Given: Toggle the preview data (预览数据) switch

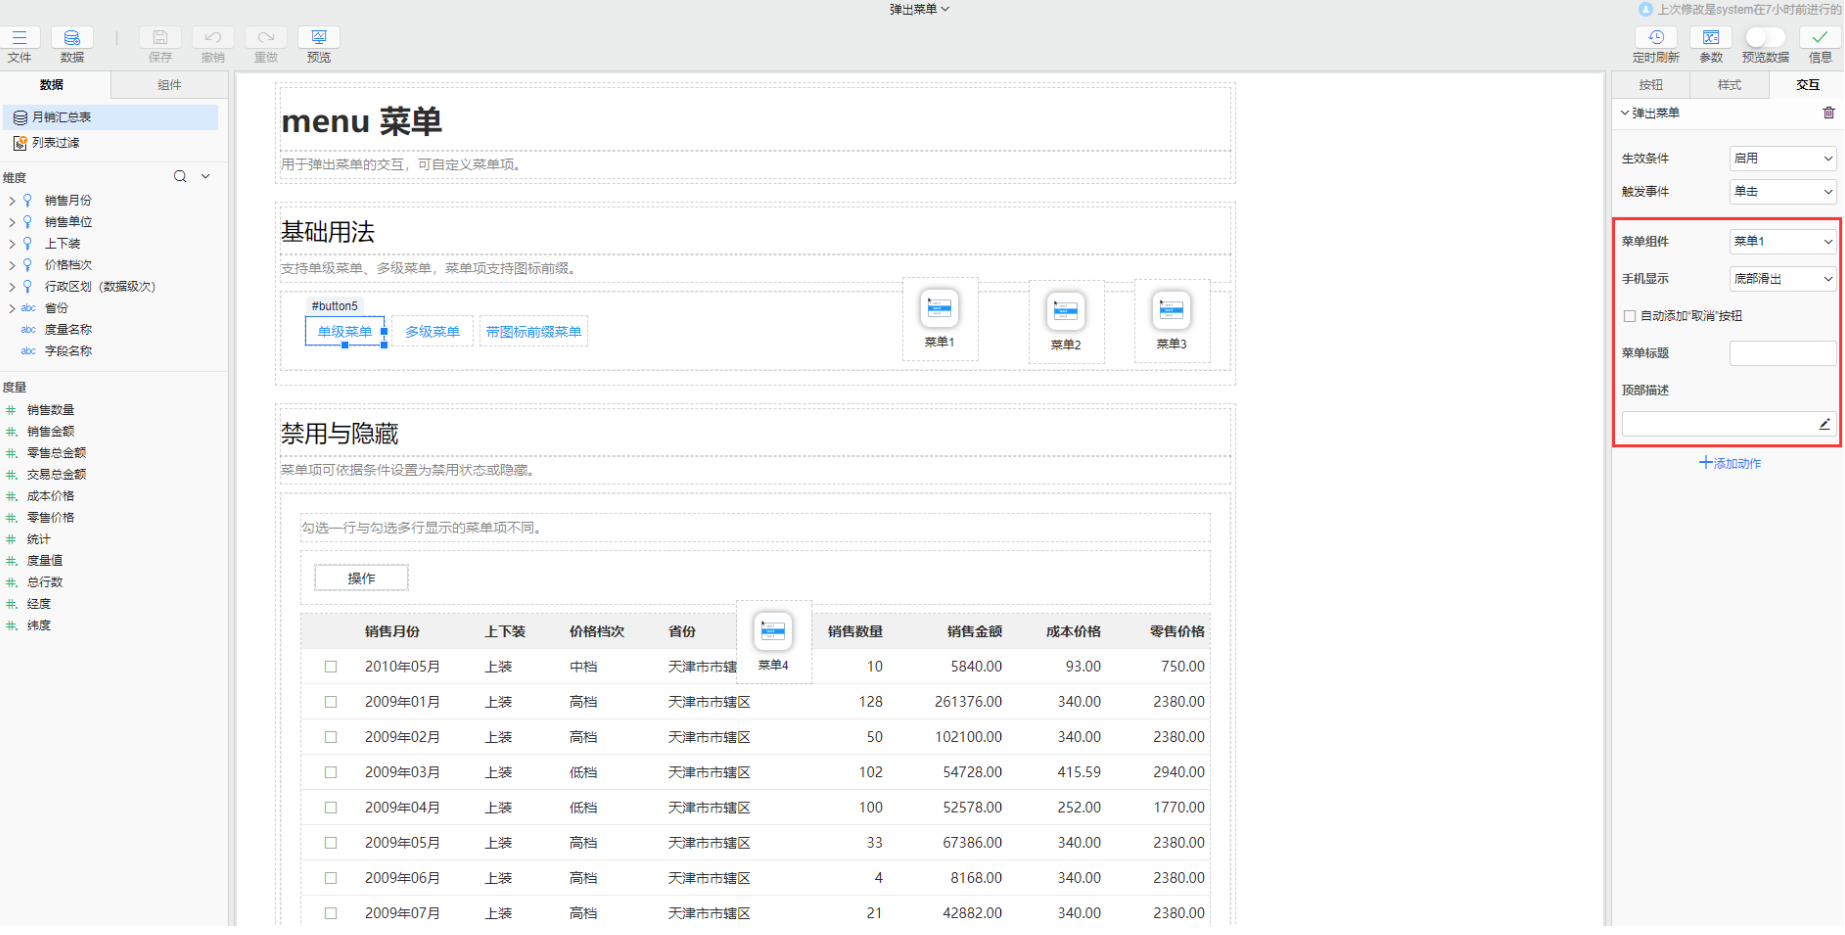Looking at the screenshot, I should [x=1764, y=37].
